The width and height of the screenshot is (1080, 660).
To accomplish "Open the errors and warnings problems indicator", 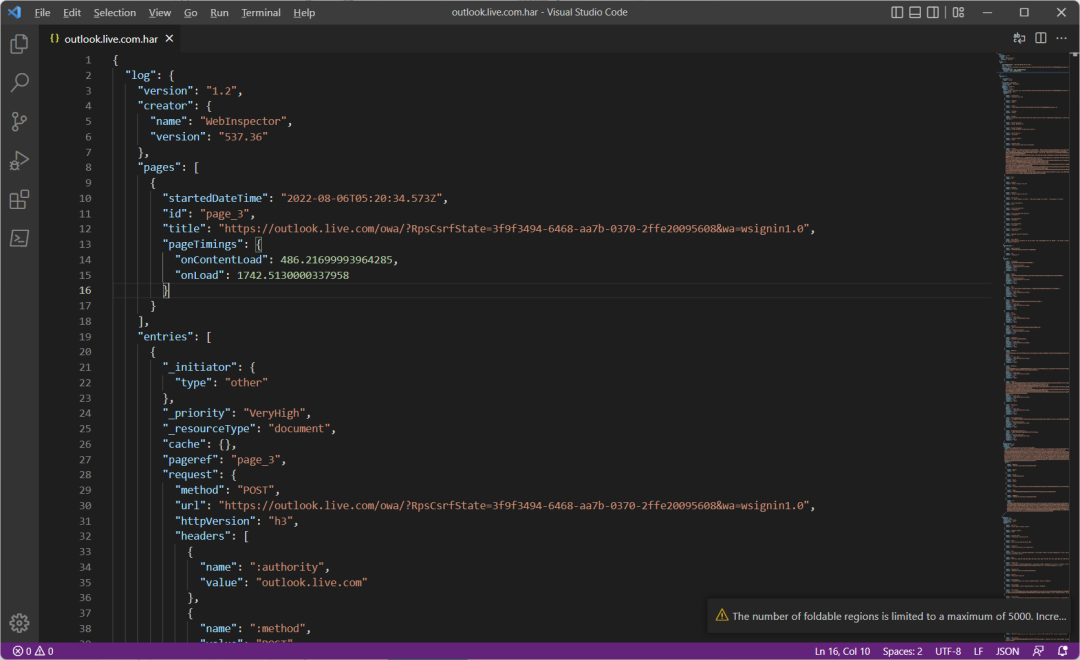I will point(32,651).
